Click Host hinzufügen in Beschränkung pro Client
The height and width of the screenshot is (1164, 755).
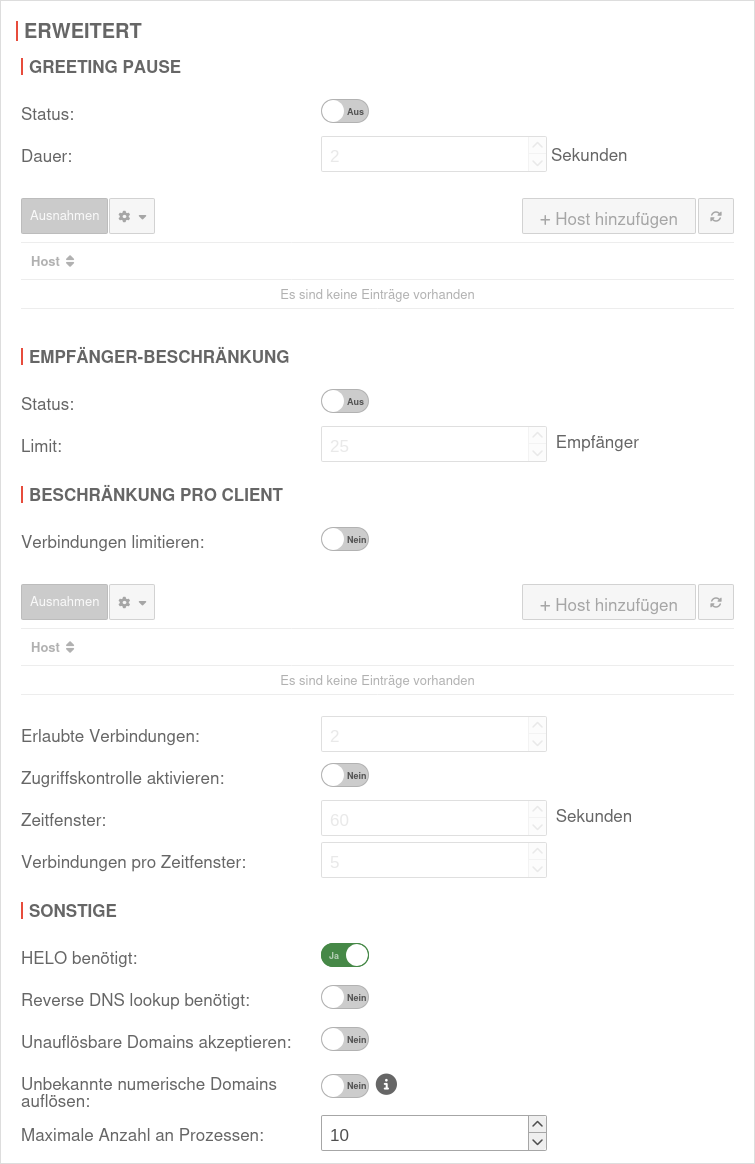click(x=608, y=604)
